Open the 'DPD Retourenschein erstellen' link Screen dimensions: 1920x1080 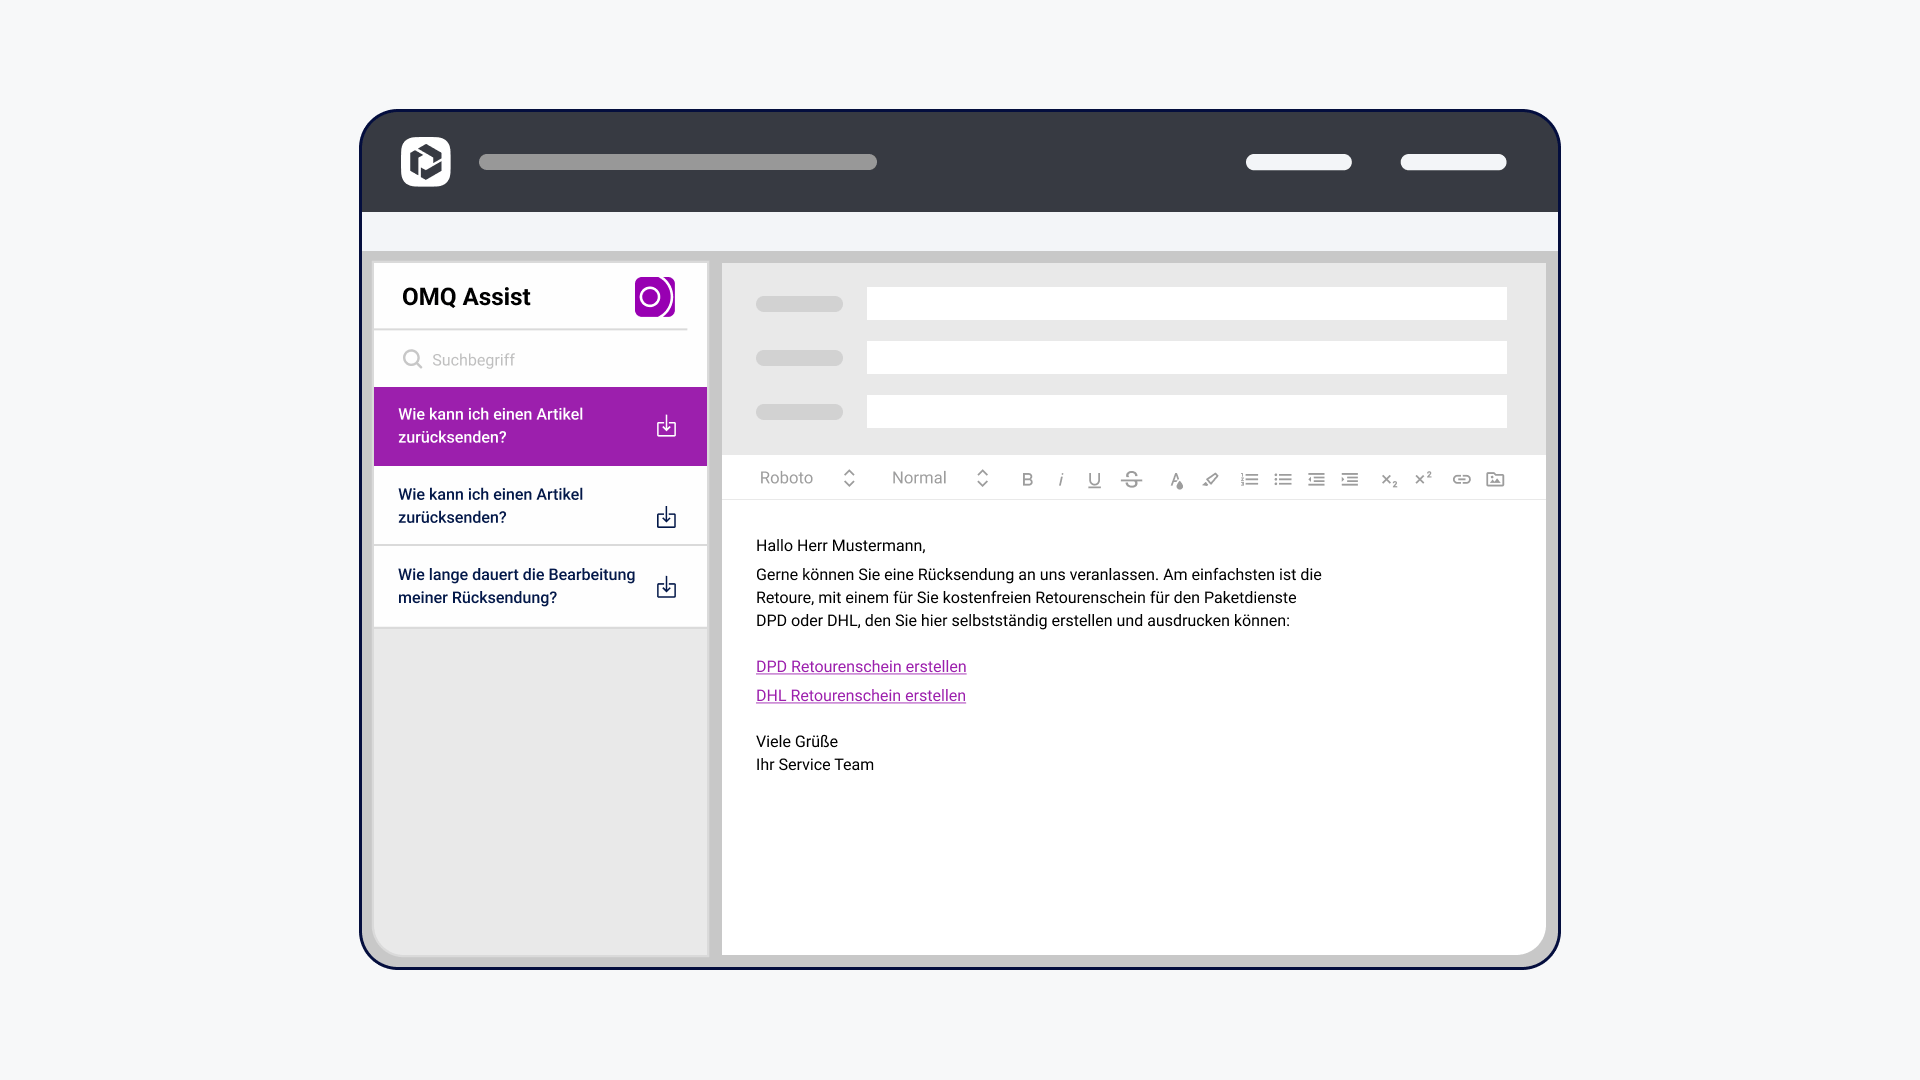(861, 666)
